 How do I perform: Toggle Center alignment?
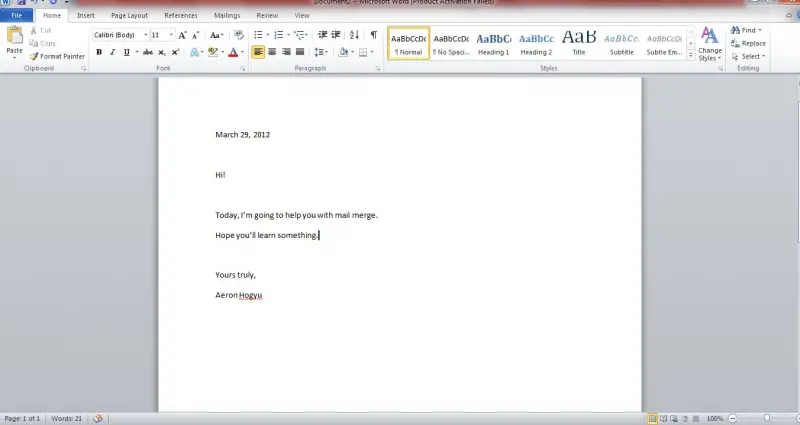tap(272, 52)
